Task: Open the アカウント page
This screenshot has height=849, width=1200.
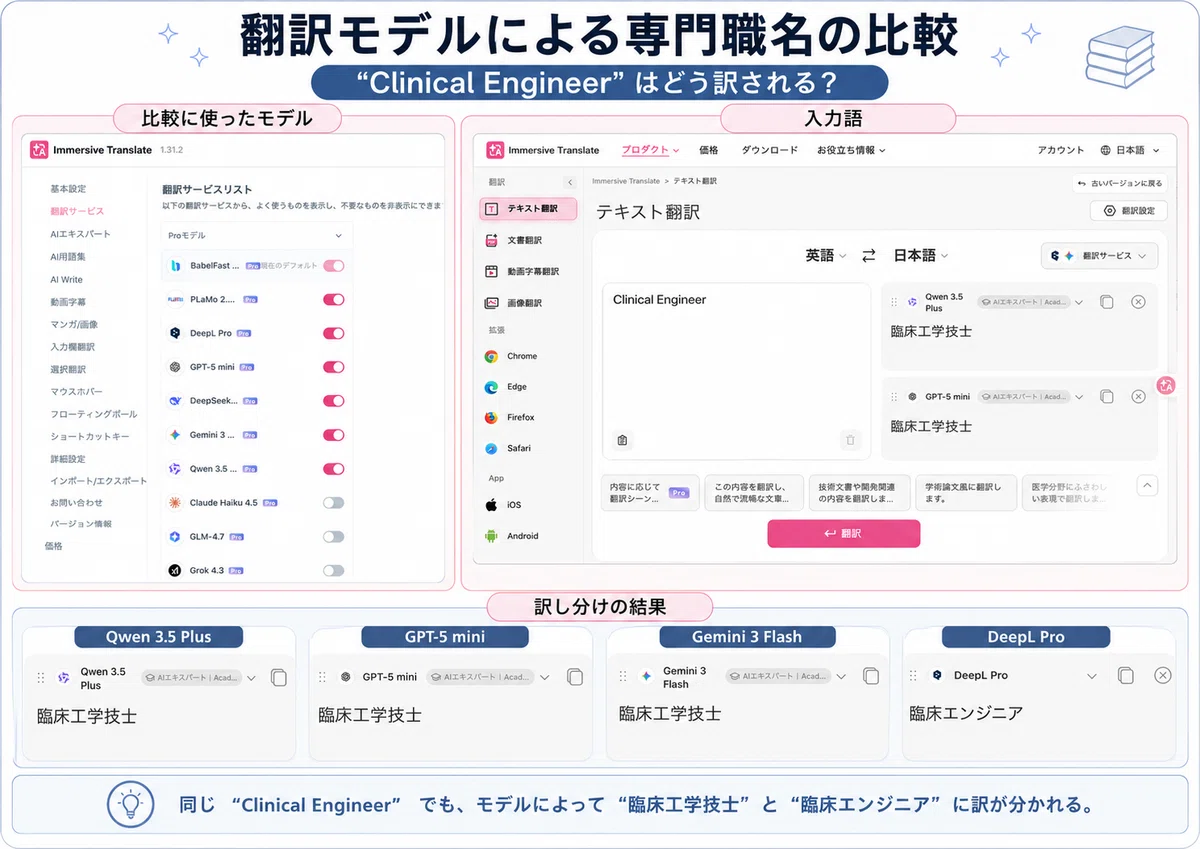Action: (1061, 150)
